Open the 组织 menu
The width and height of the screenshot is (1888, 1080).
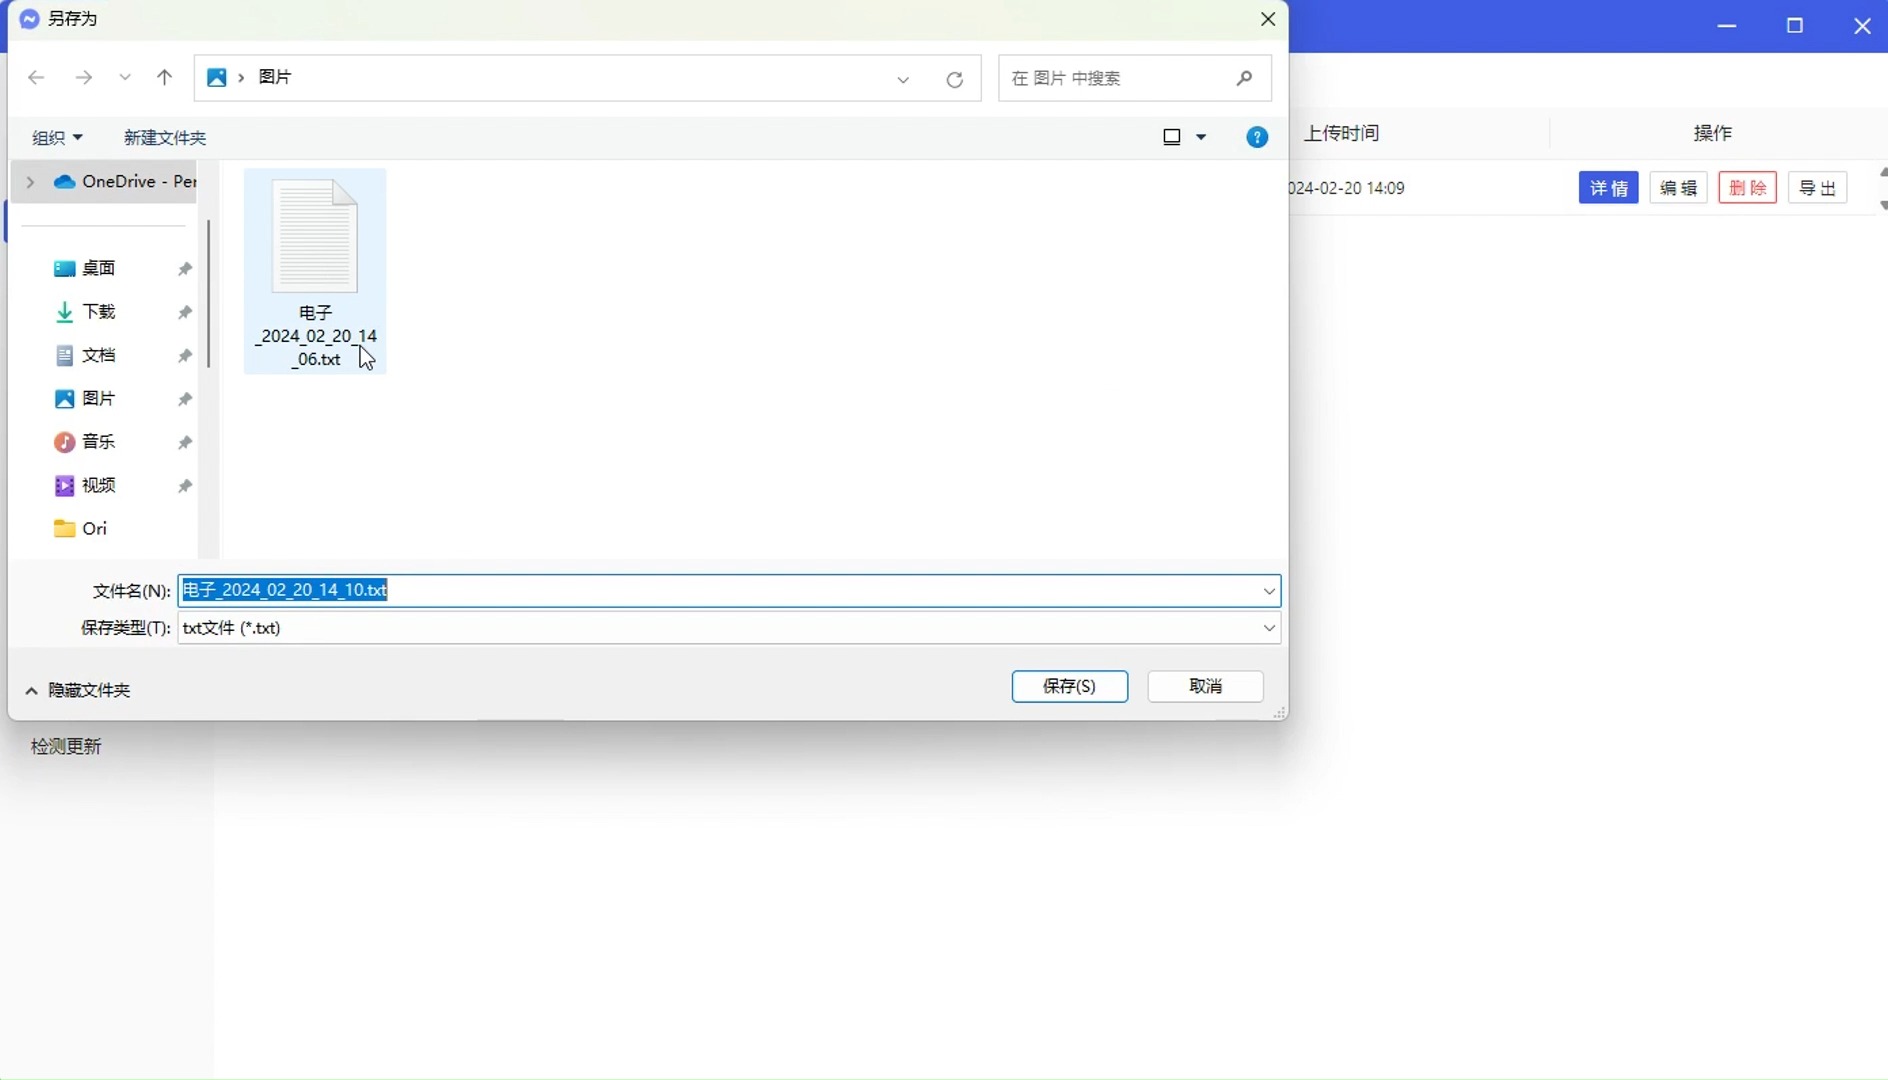57,137
